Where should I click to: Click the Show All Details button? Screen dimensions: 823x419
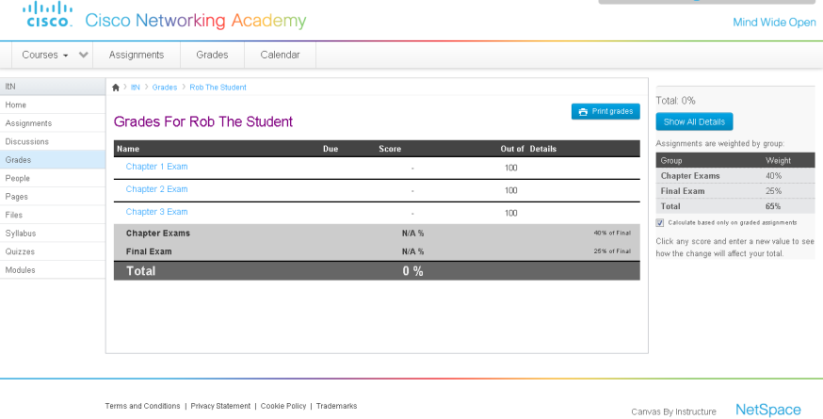click(x=694, y=122)
